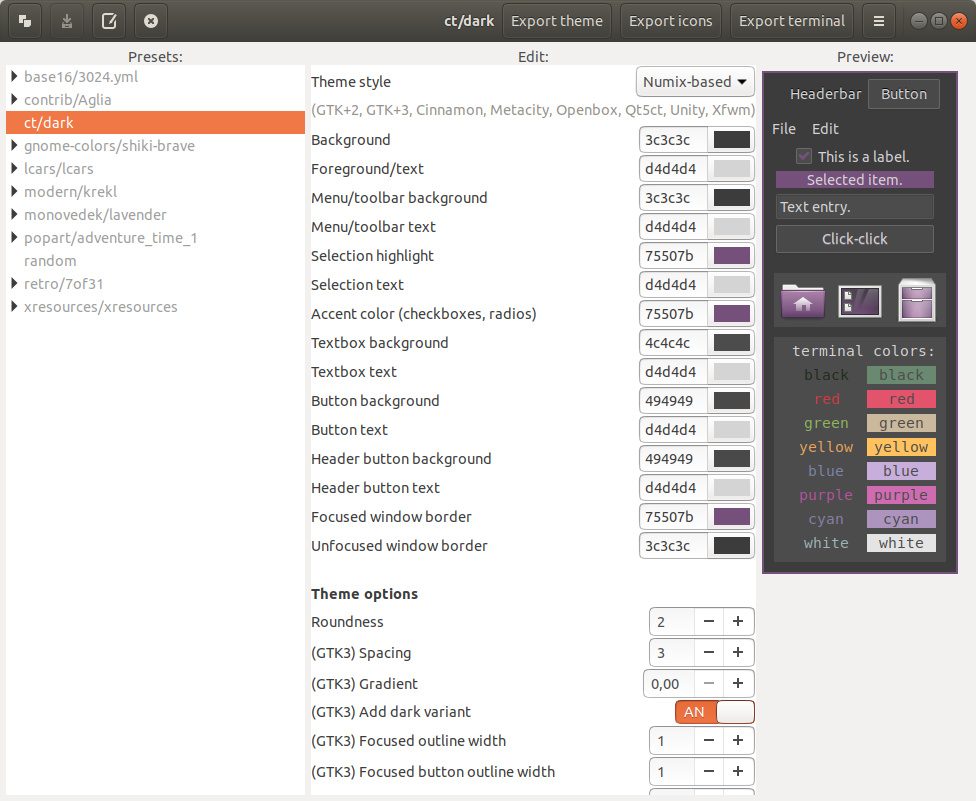Open the hamburger menu in header bar
The image size is (976, 801).
point(878,21)
